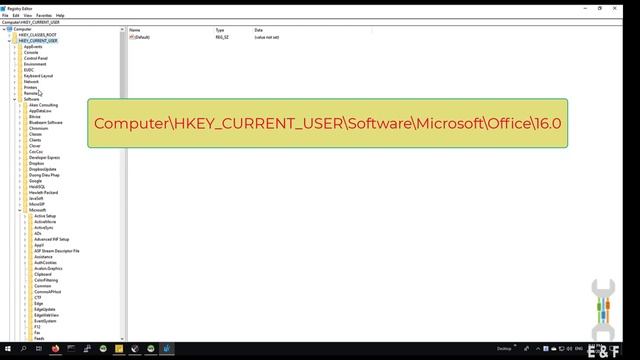This screenshot has width=640, height=360.
Task: Click tree scrollbar up arrow
Action: [122, 29]
